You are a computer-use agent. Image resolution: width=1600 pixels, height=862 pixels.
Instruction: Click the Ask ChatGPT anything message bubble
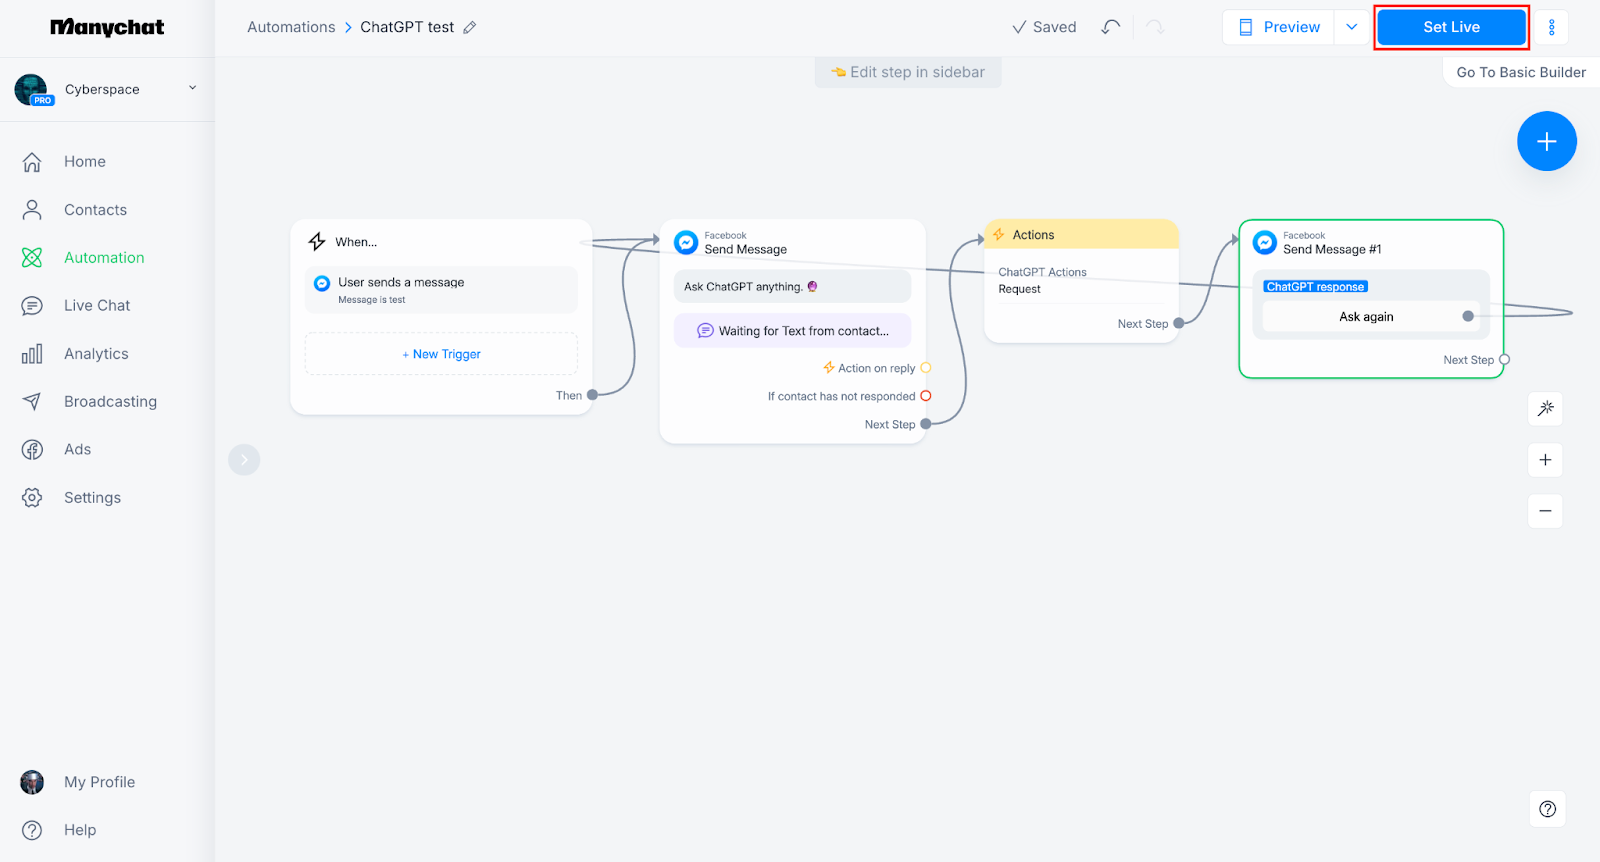792,286
